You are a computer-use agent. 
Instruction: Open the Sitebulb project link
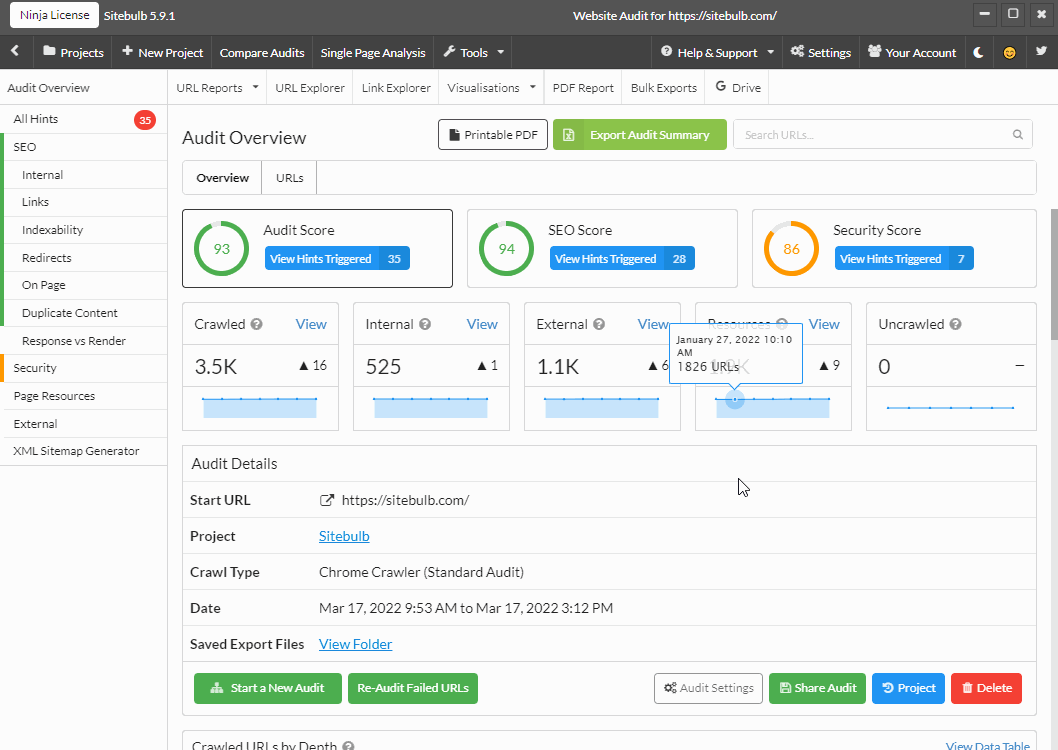(x=344, y=536)
